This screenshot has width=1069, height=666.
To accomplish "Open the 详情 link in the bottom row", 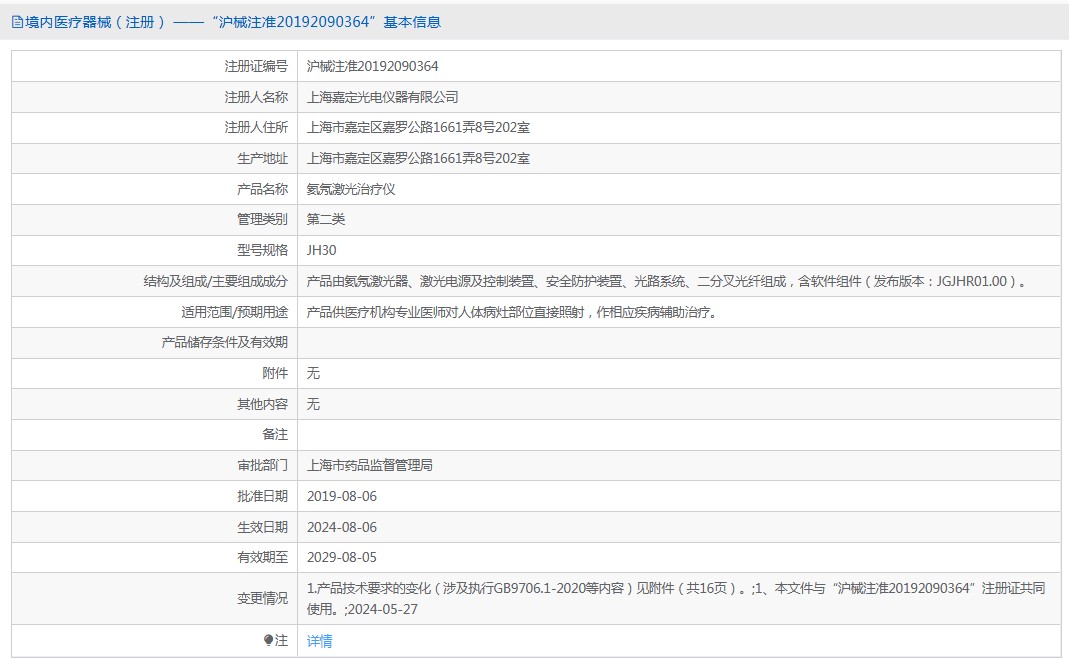I will coord(320,641).
